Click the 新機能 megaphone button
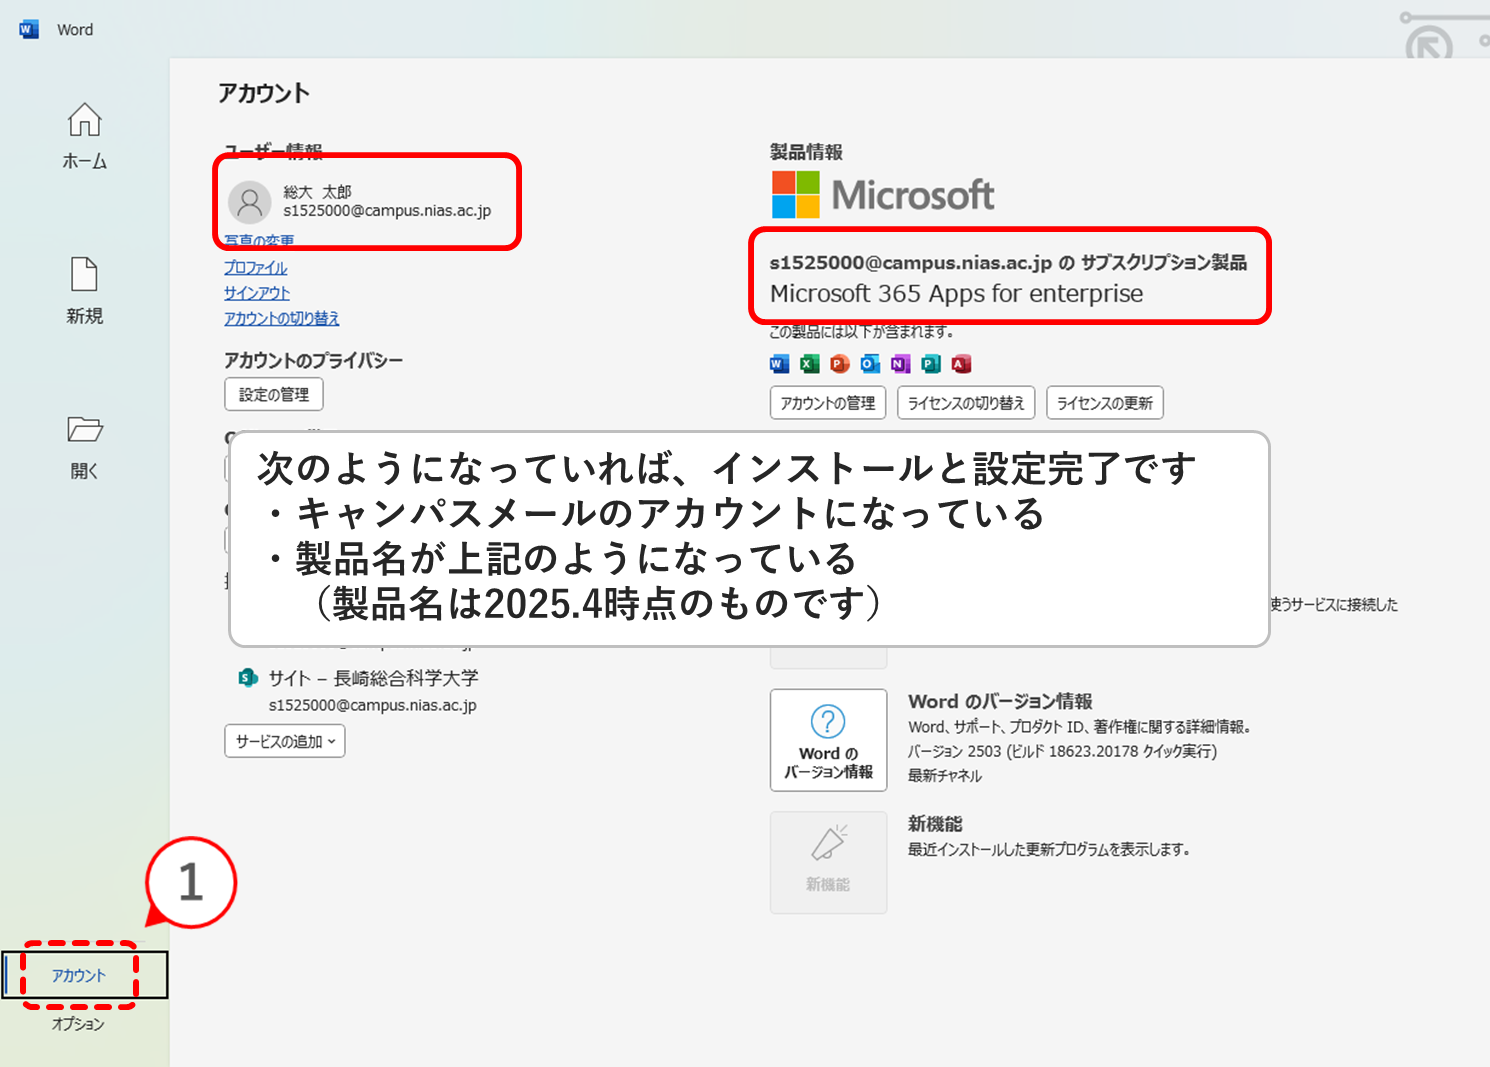 click(828, 862)
